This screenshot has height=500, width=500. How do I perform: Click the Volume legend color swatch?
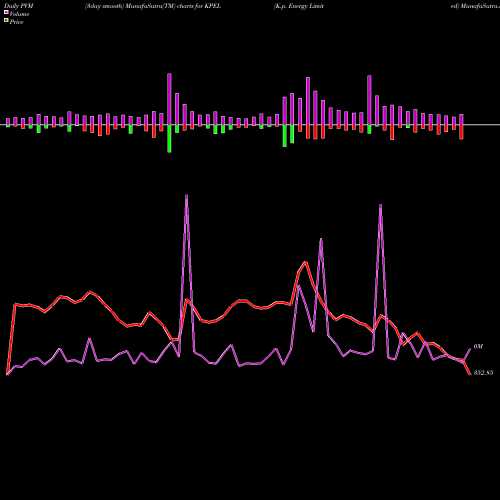(6, 12)
